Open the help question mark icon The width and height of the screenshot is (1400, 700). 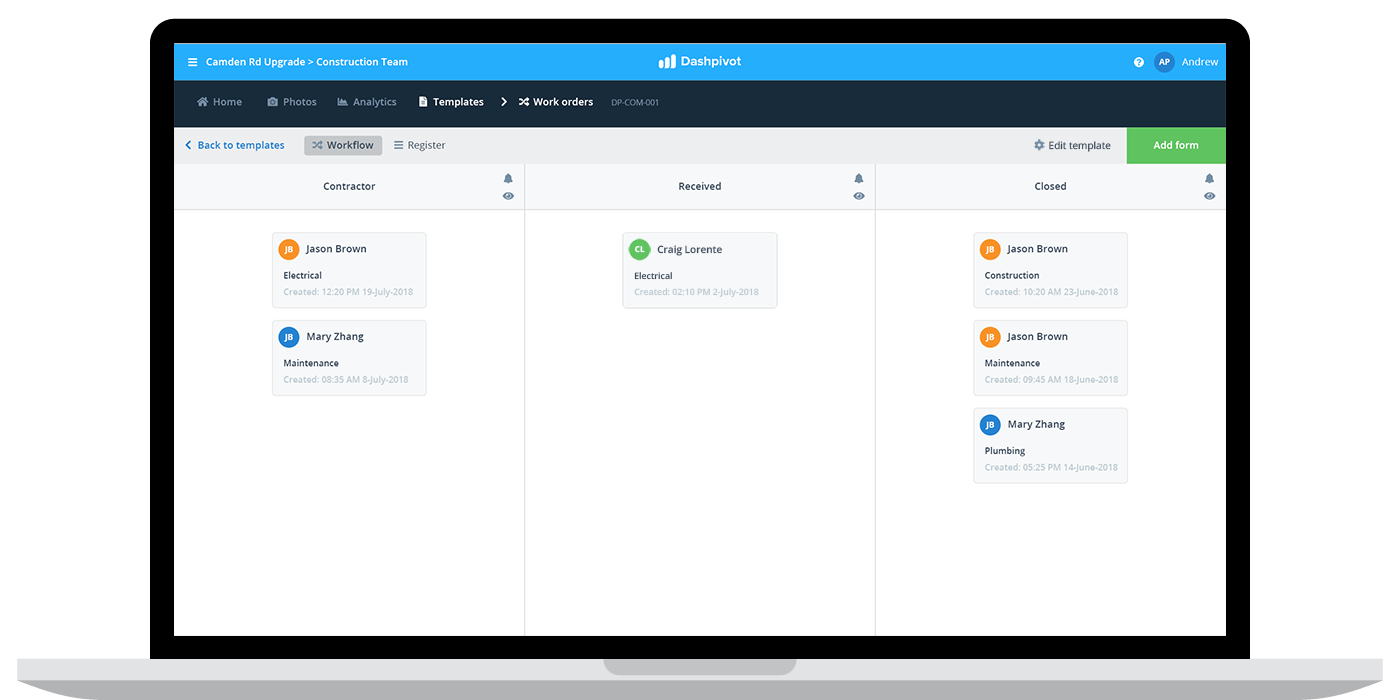1138,62
